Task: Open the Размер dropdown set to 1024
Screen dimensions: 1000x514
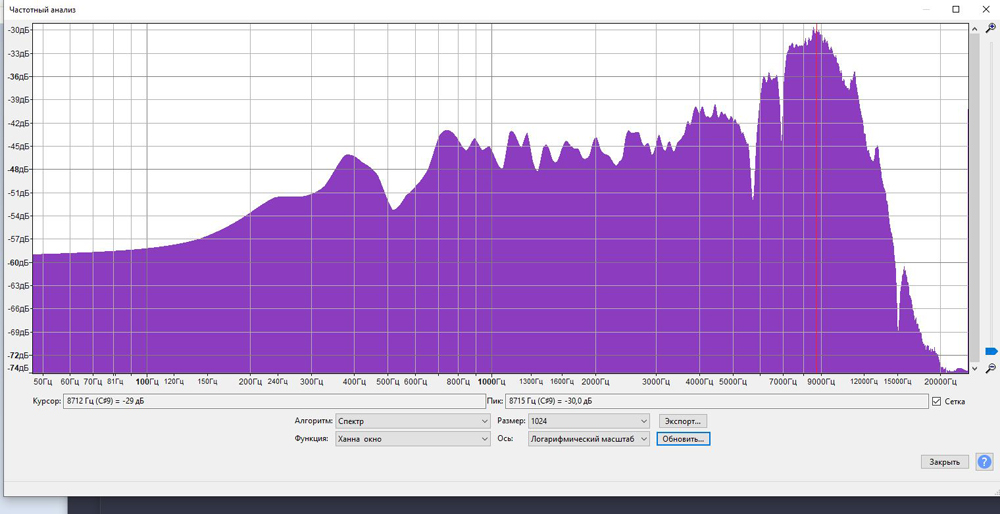Action: click(589, 422)
